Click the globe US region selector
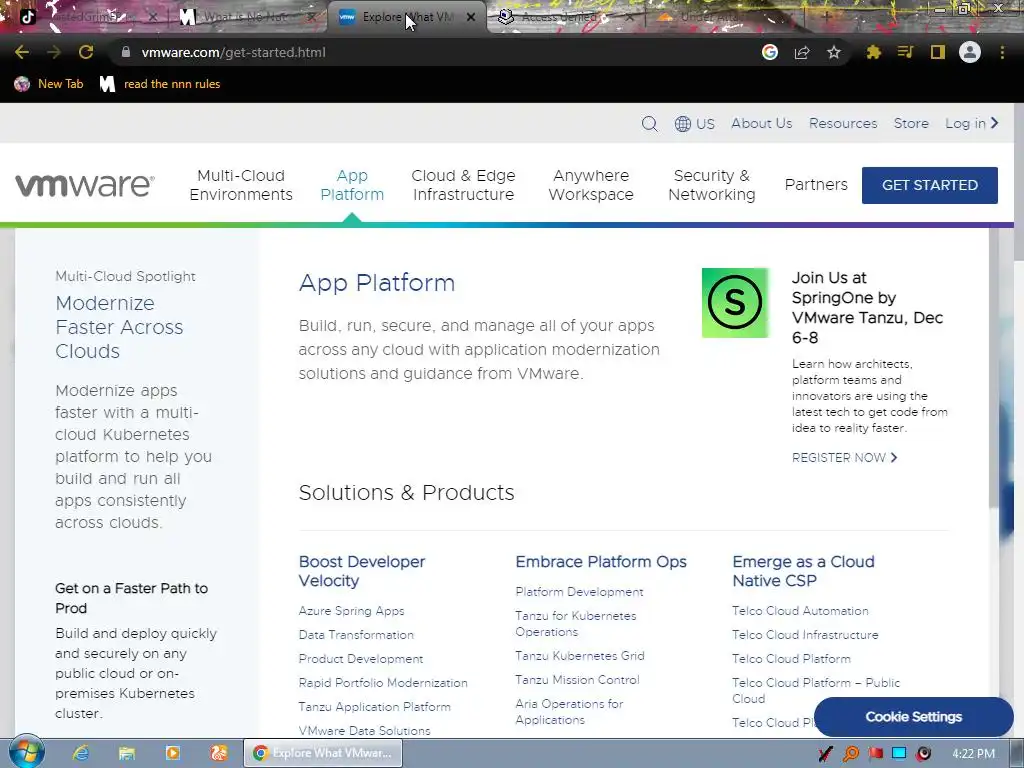The width and height of the screenshot is (1024, 768). [695, 123]
